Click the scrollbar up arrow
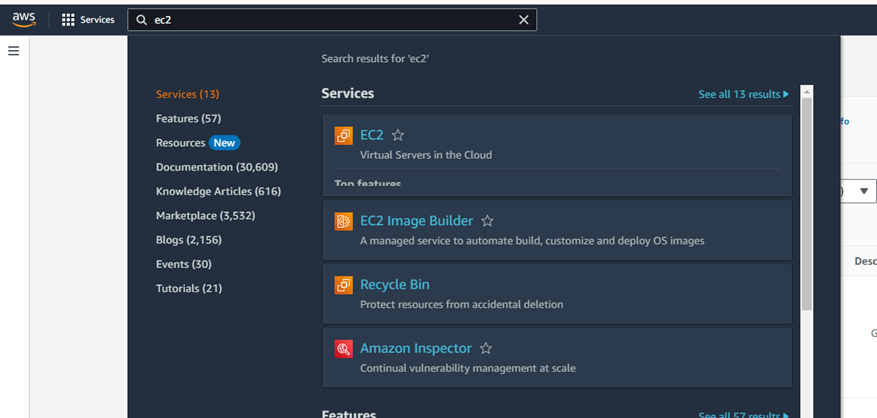 pyautogui.click(x=807, y=92)
